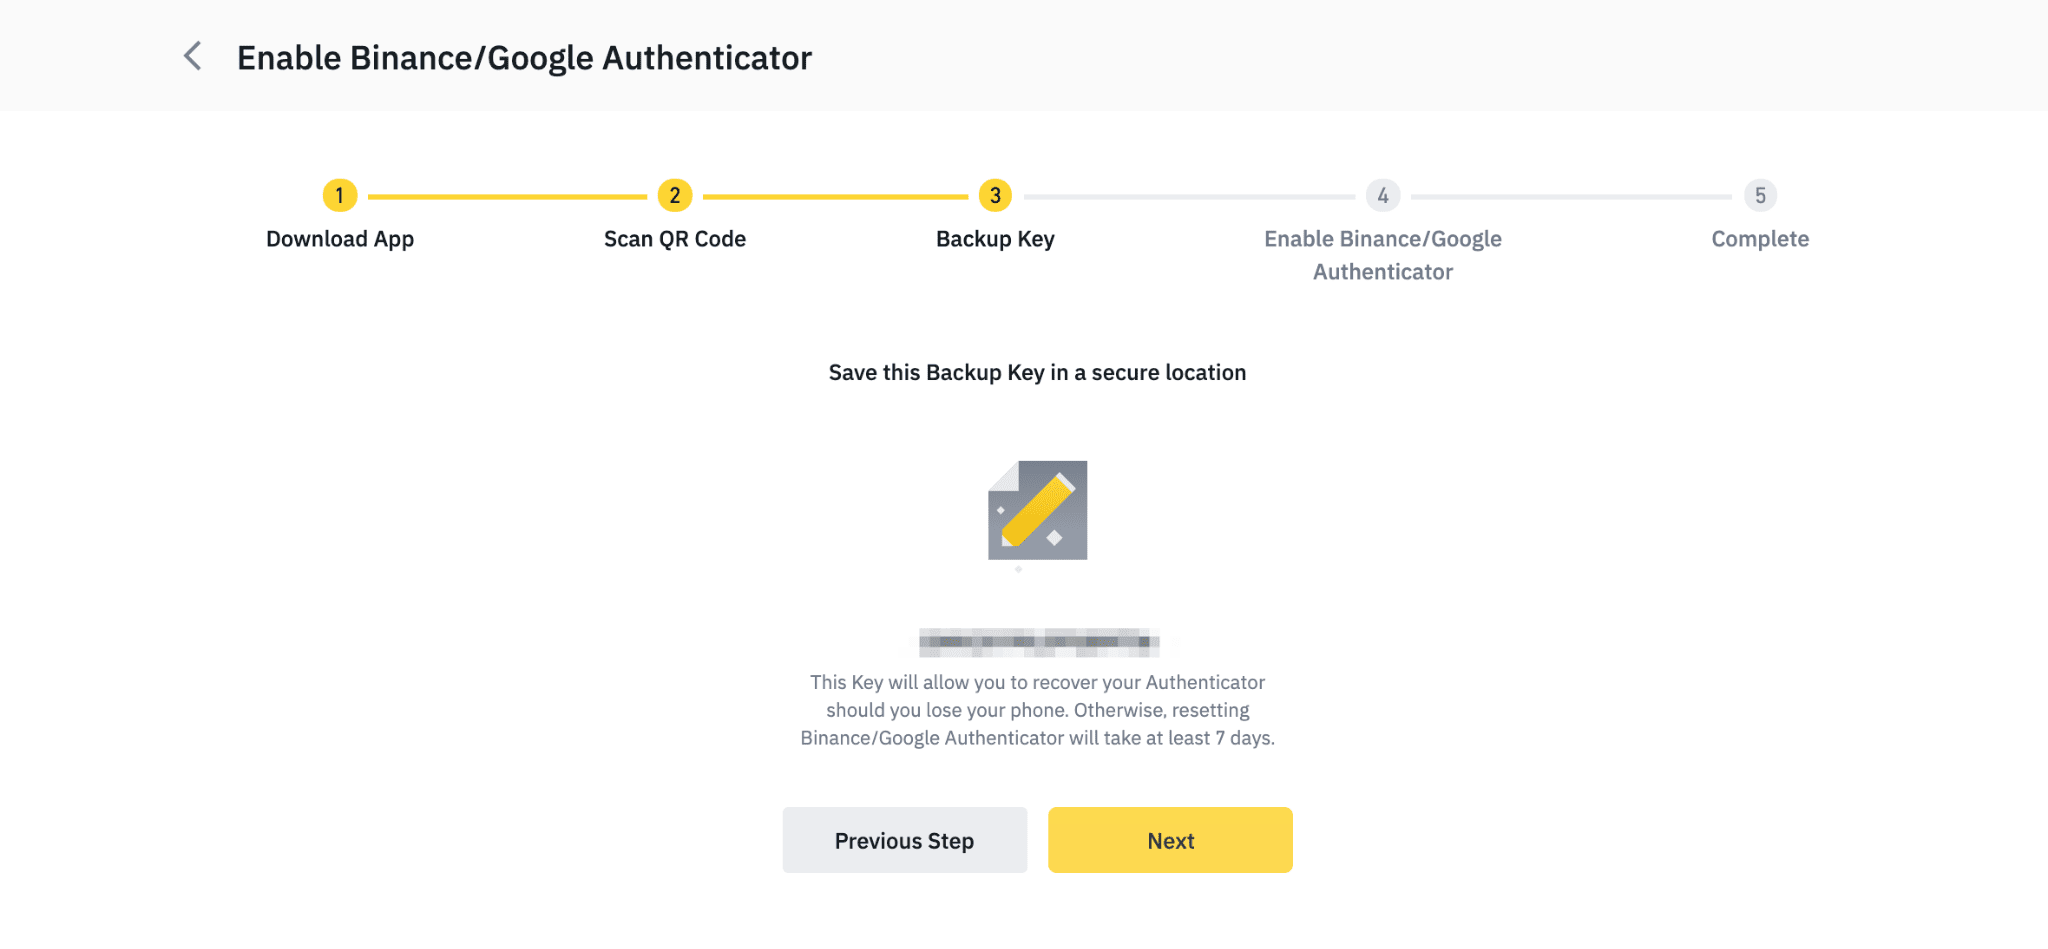Select Enable Binance/Google Authenticator step label
This screenshot has width=2048, height=949.
(1383, 255)
